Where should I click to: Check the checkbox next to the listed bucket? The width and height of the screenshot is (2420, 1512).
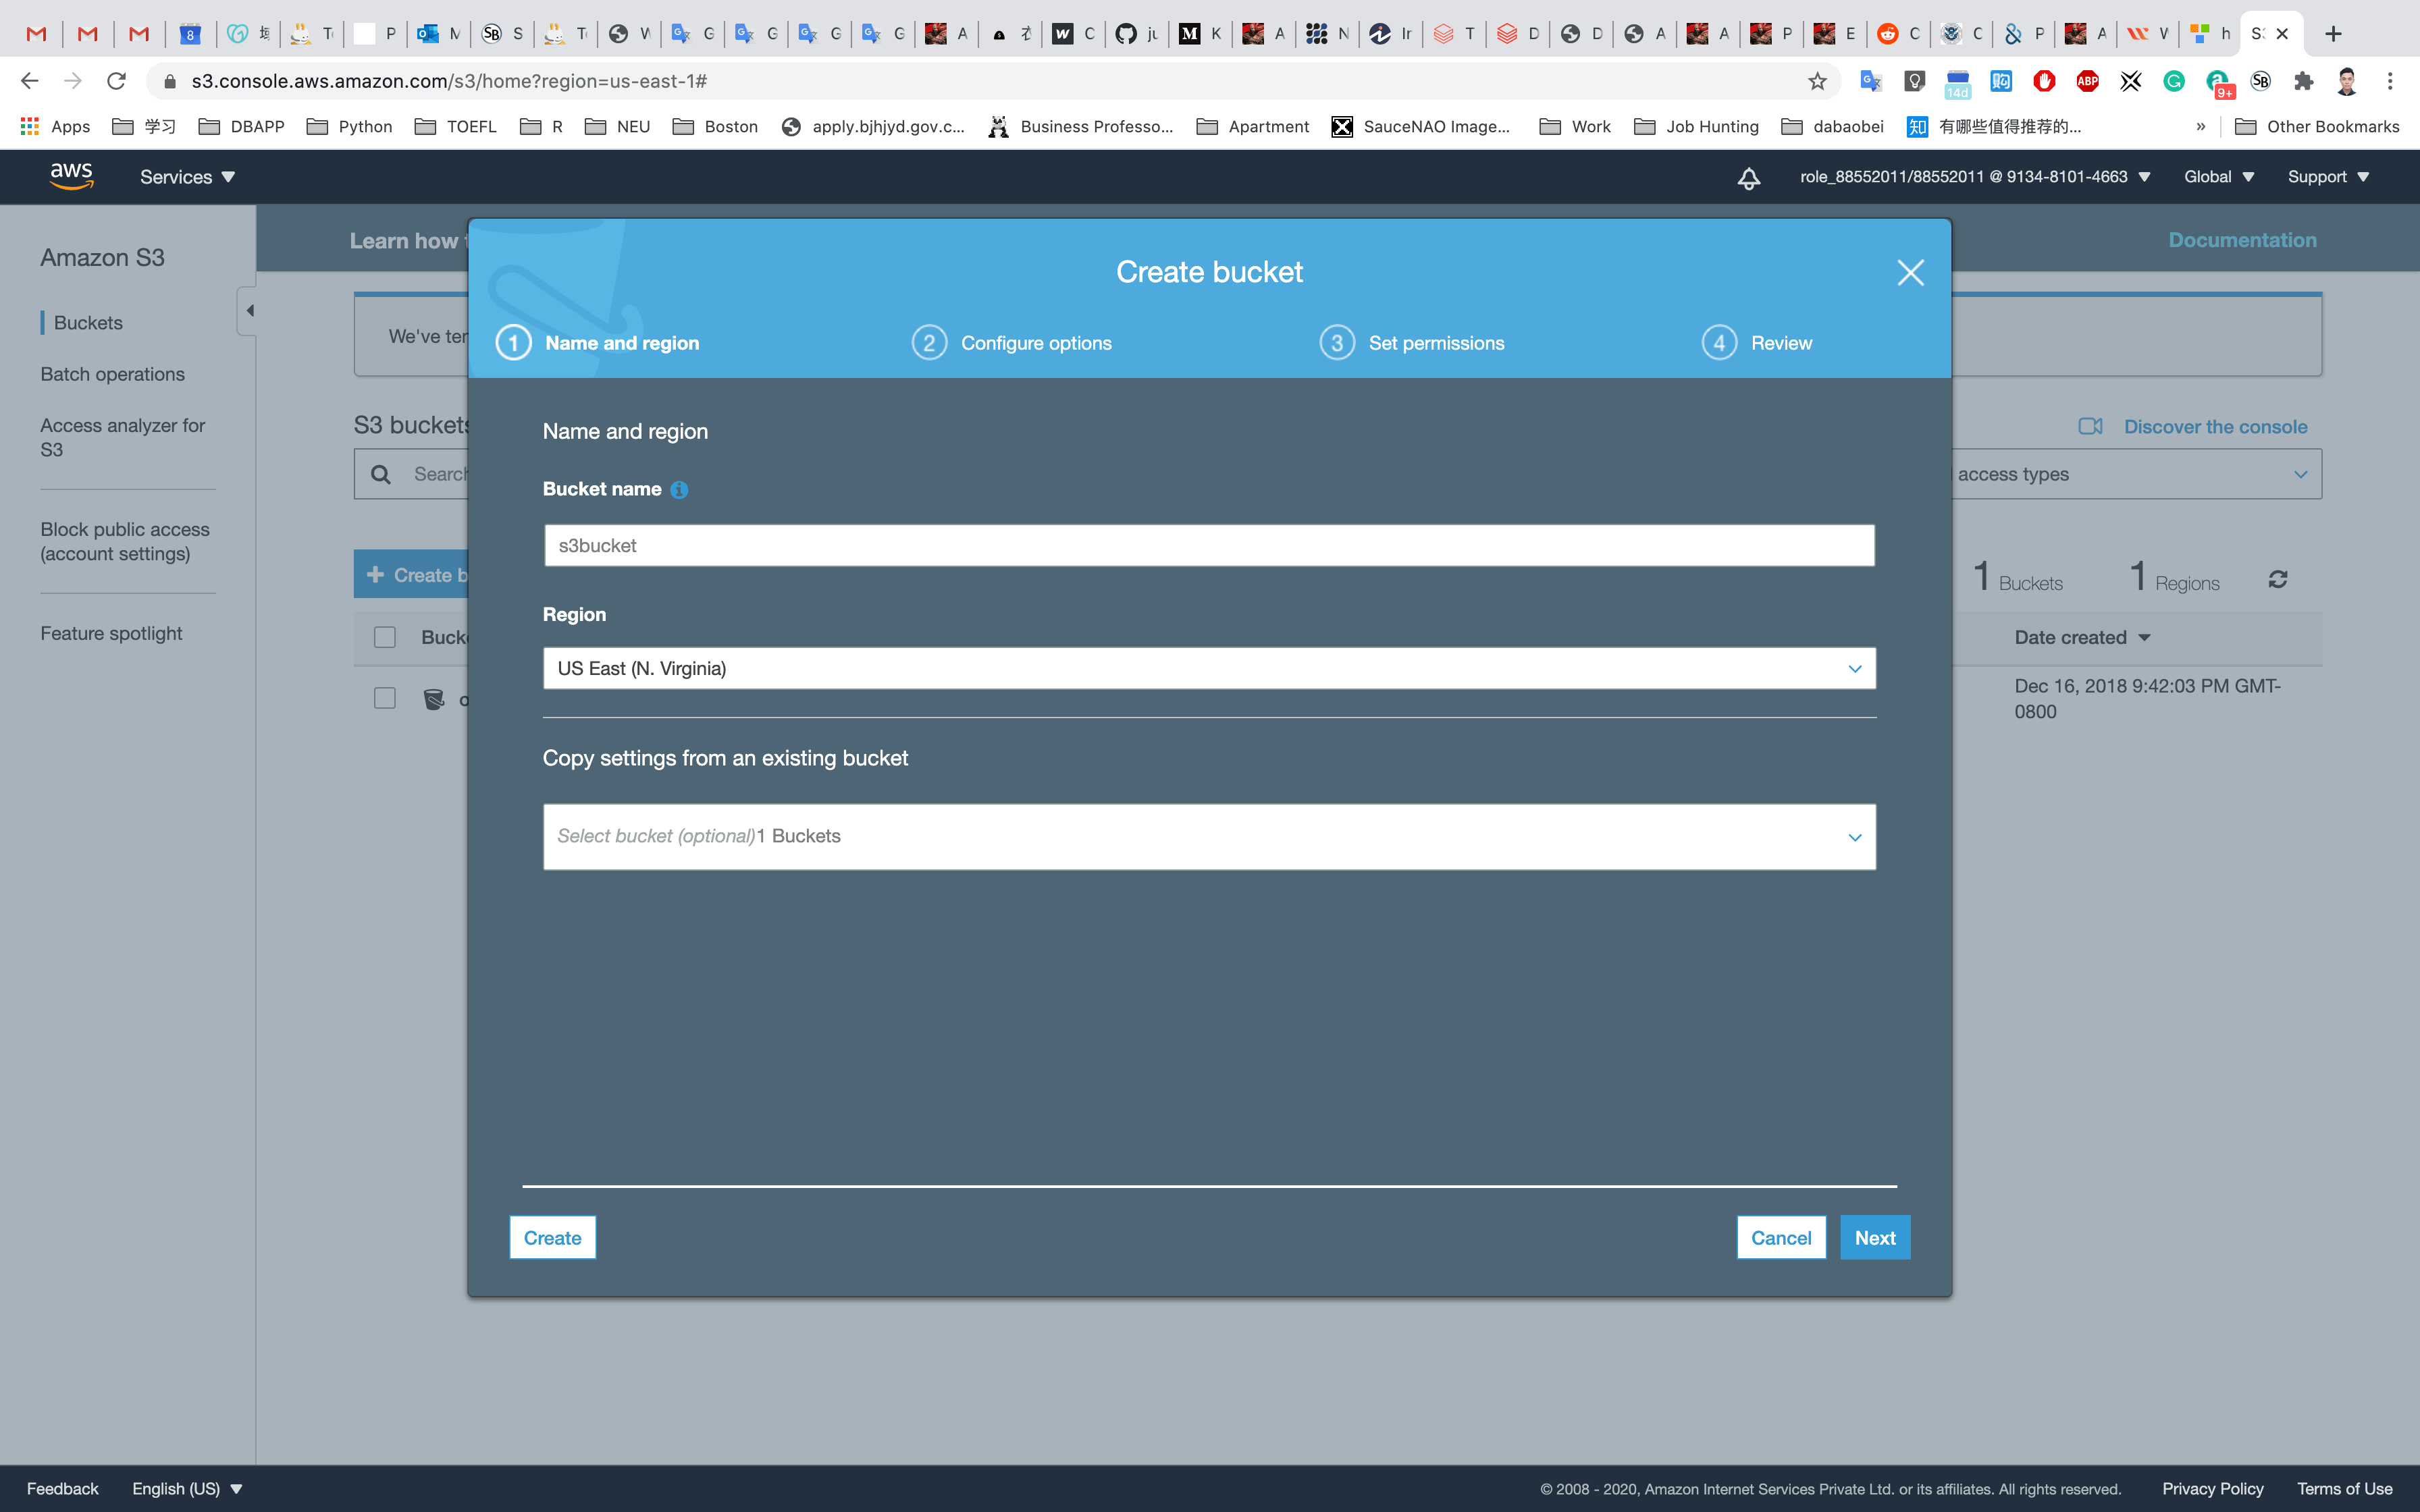[385, 698]
